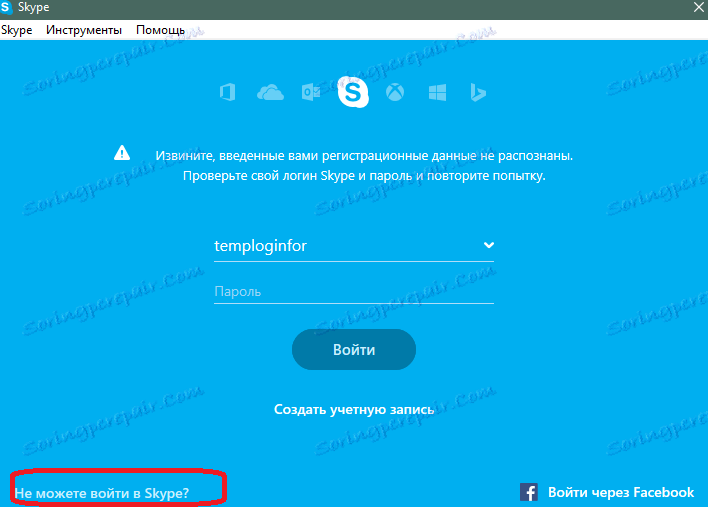
Task: Click the Bing icon
Action: point(478,93)
